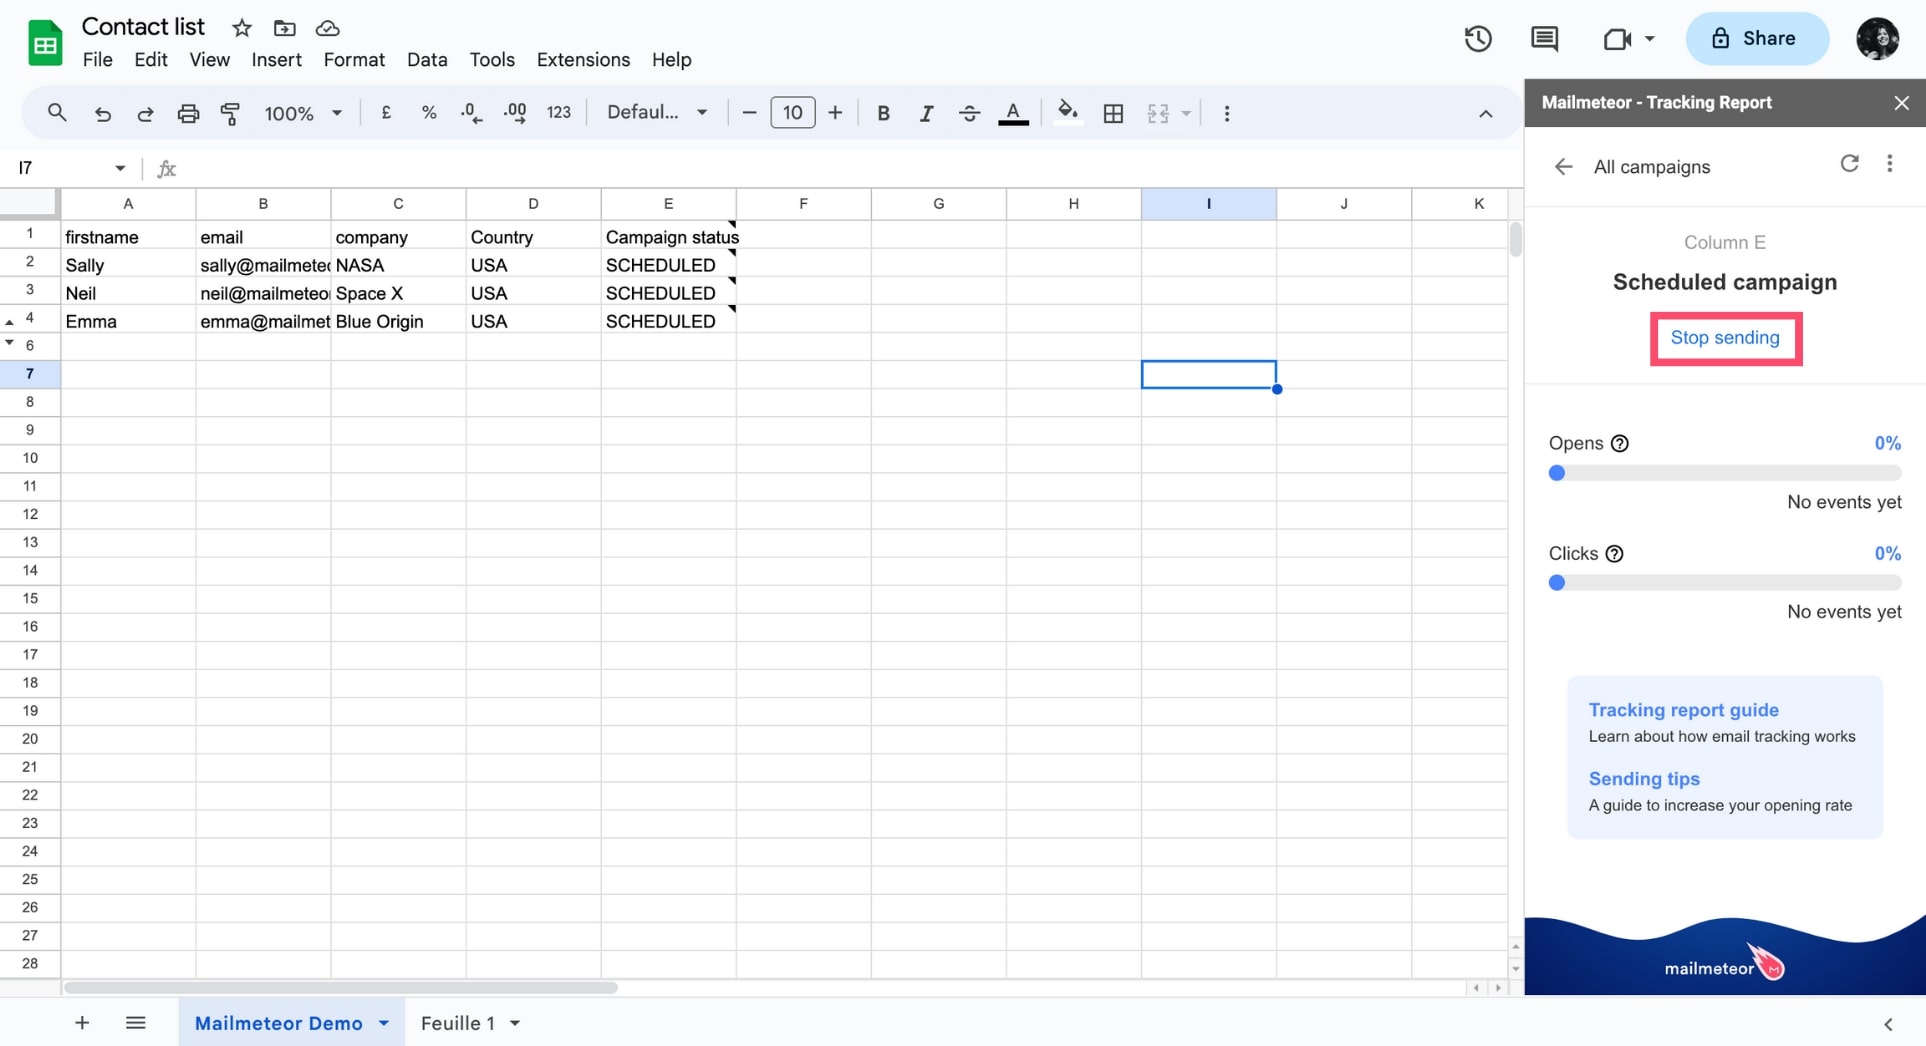Open borders options
The width and height of the screenshot is (1926, 1046).
[1113, 113]
